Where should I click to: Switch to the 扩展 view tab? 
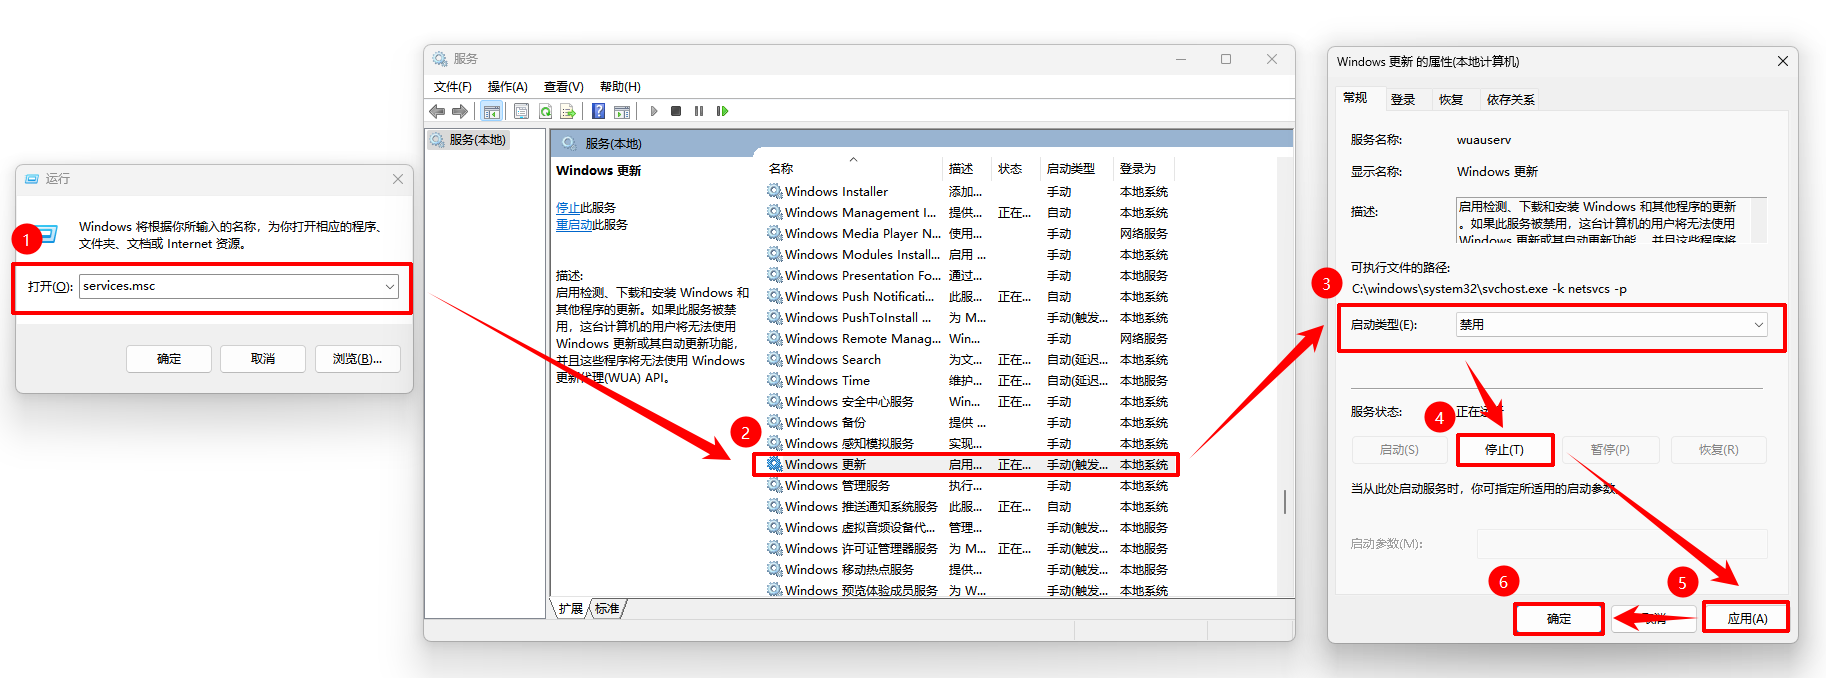point(571,608)
